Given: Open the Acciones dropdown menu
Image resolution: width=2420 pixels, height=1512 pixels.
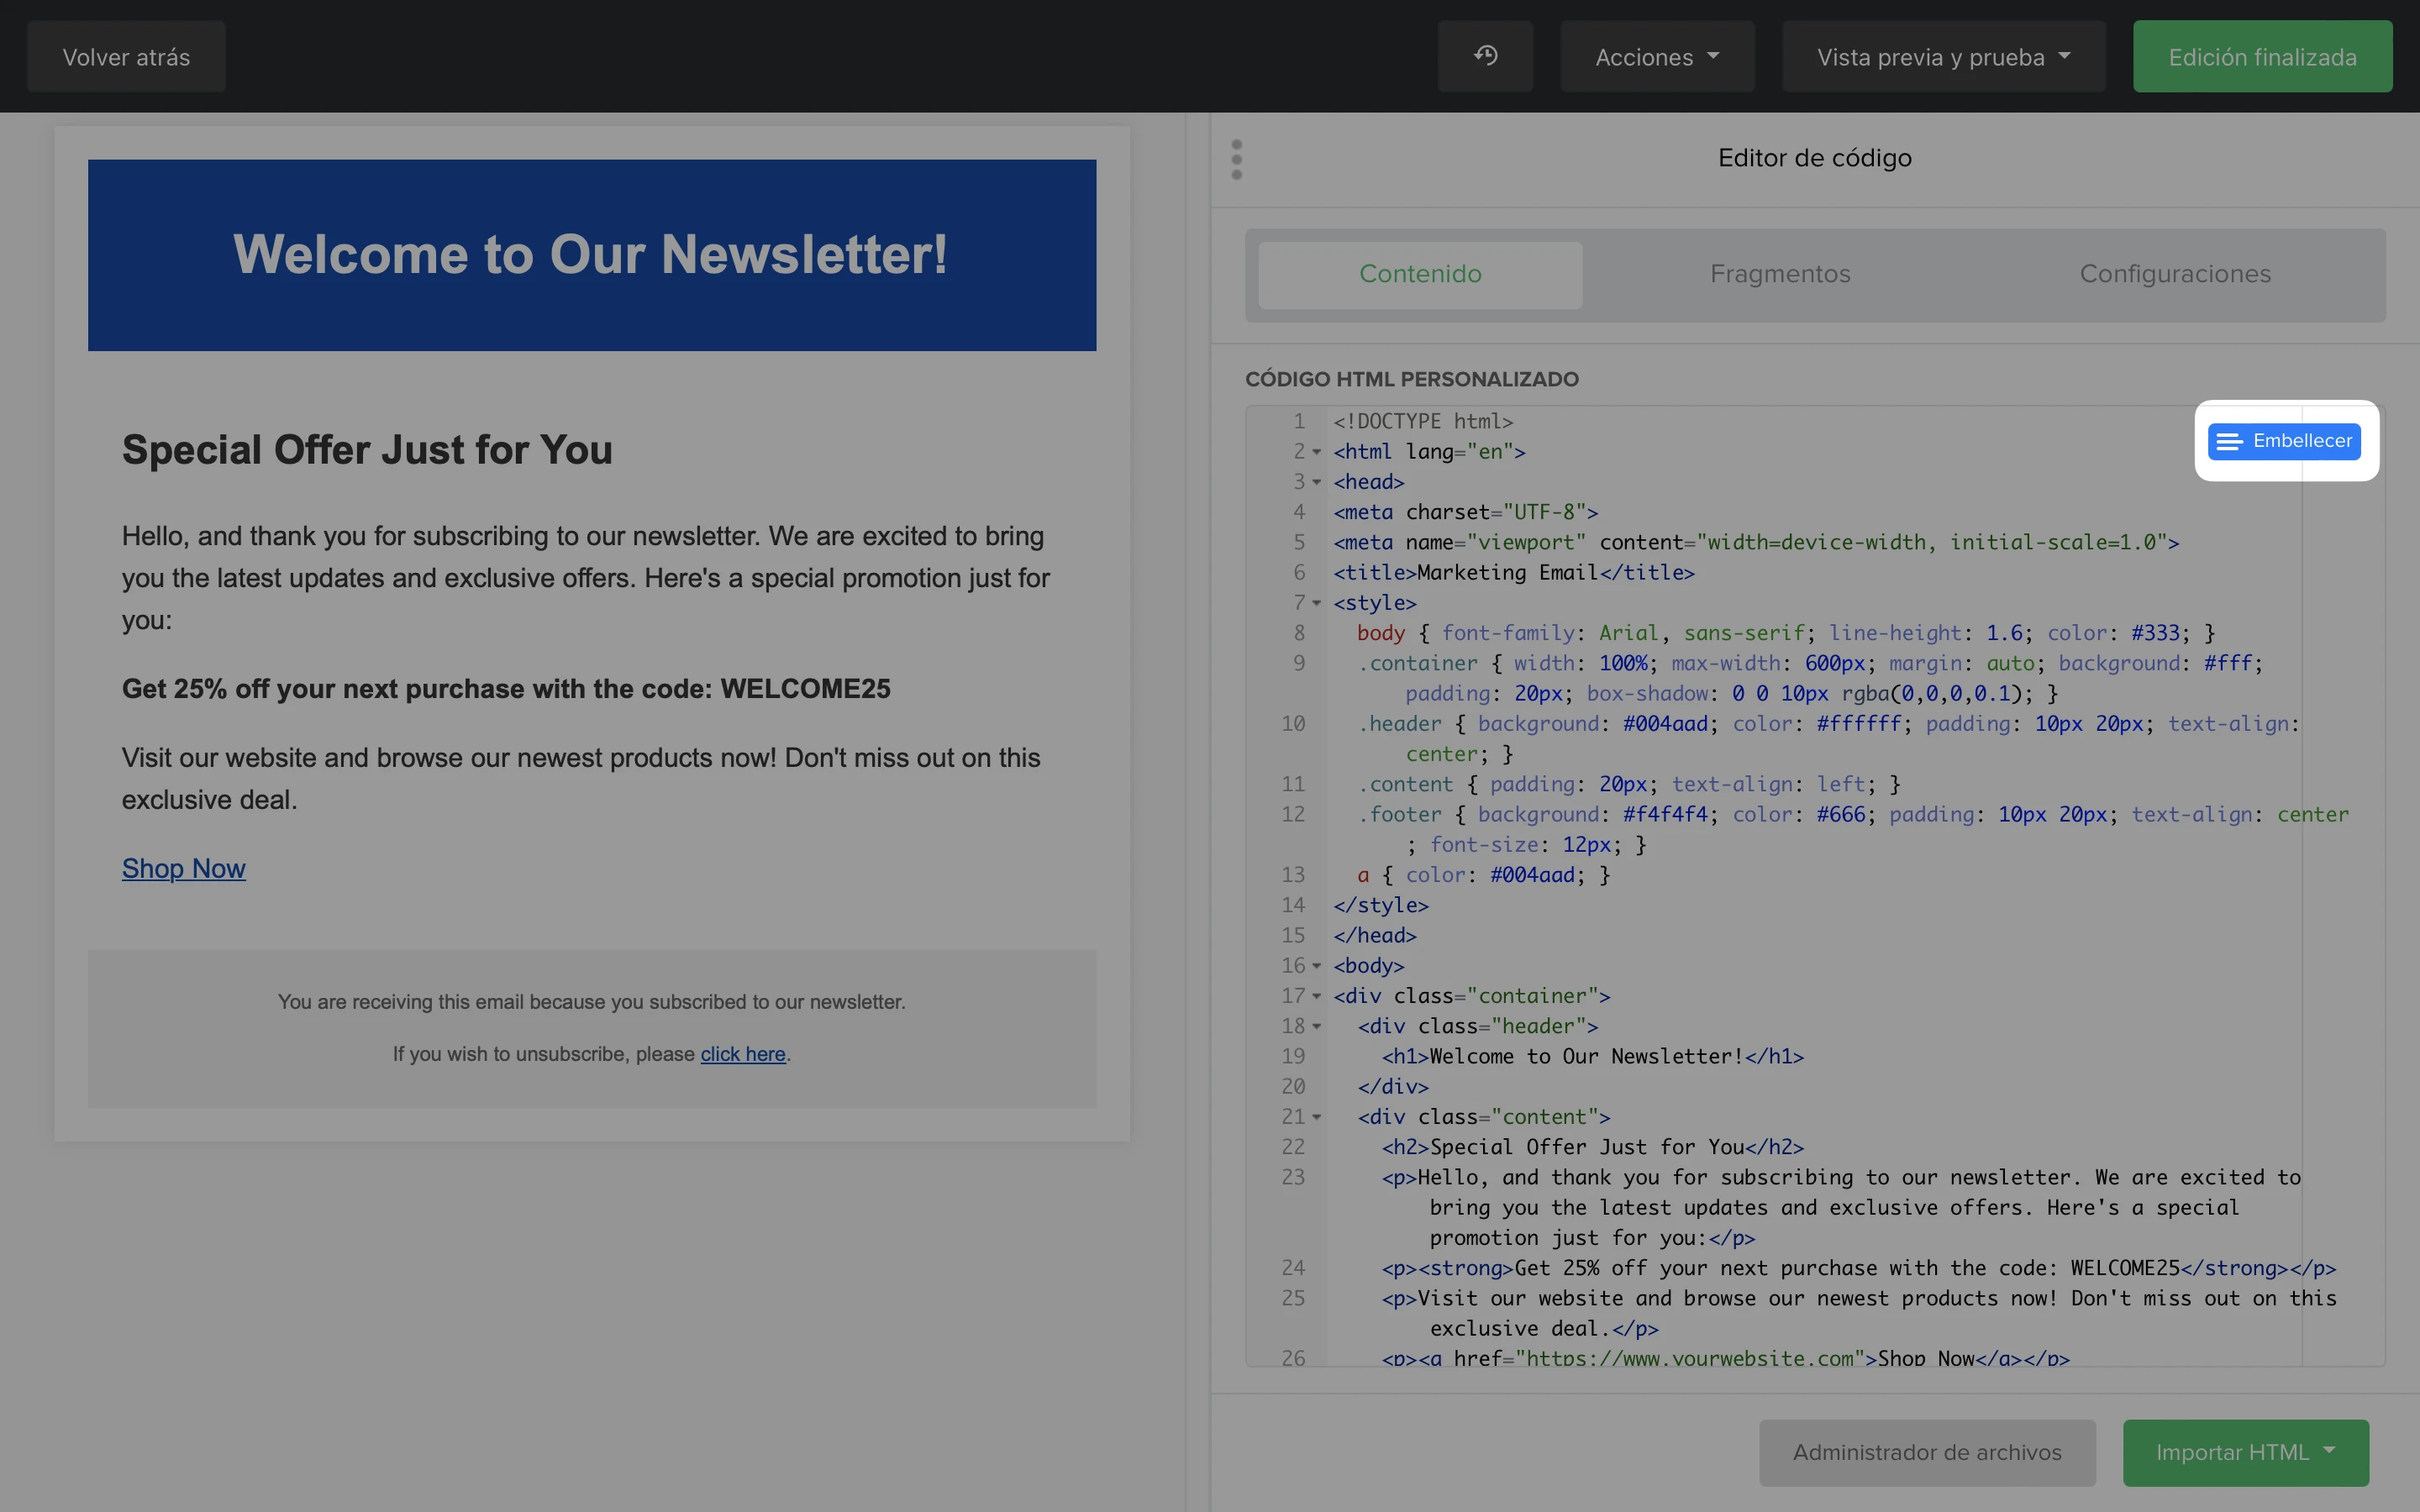Looking at the screenshot, I should (x=1657, y=57).
